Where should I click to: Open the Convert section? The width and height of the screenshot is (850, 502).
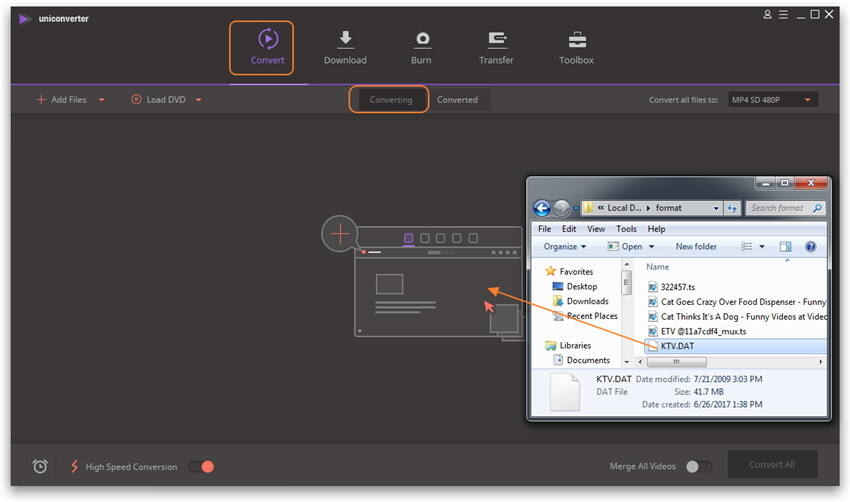point(267,48)
